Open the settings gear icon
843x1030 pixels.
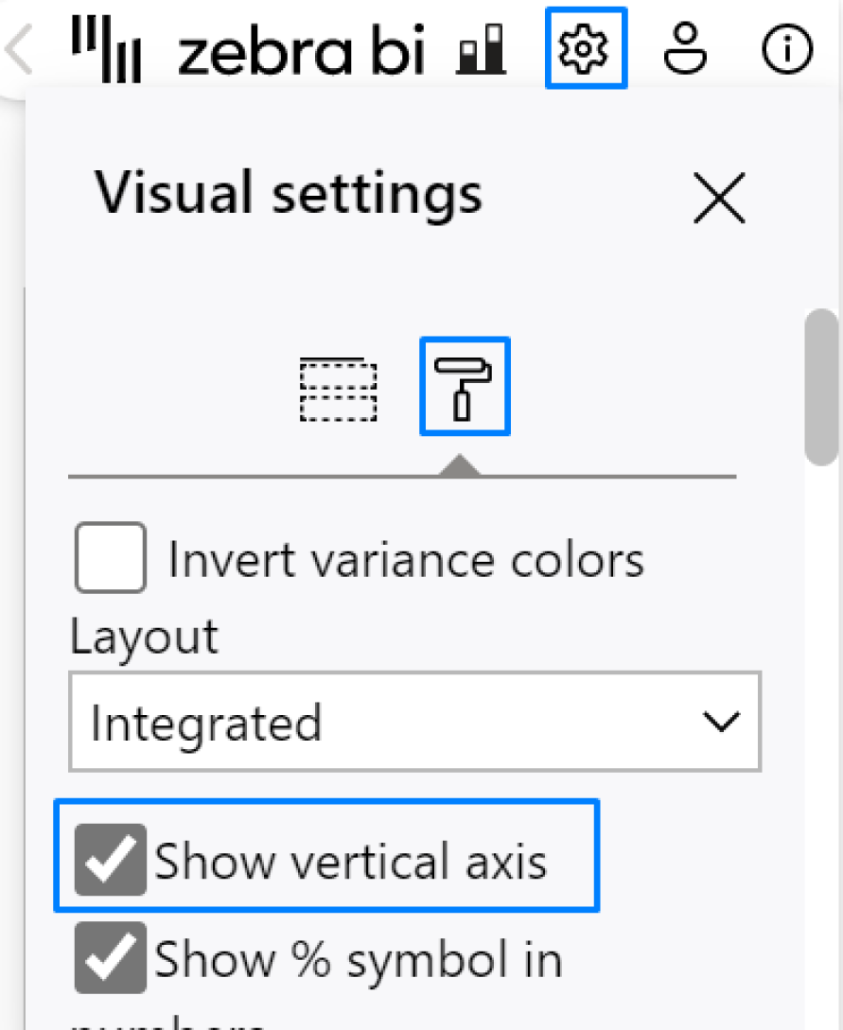point(586,46)
